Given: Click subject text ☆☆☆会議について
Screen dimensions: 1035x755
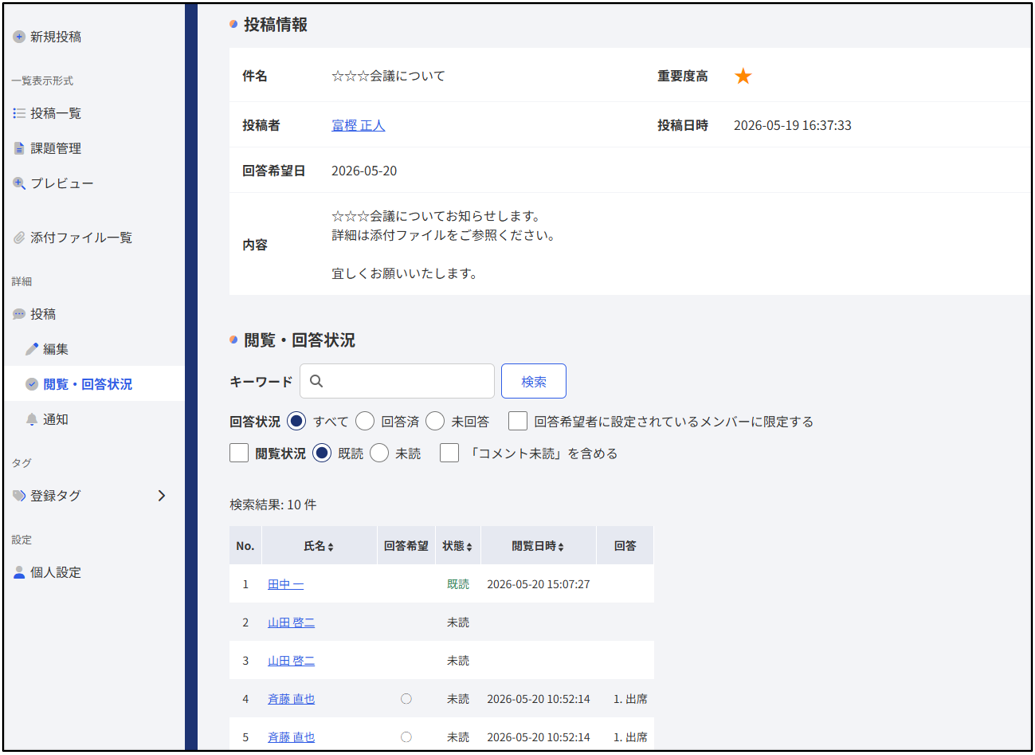Looking at the screenshot, I should click(x=388, y=76).
